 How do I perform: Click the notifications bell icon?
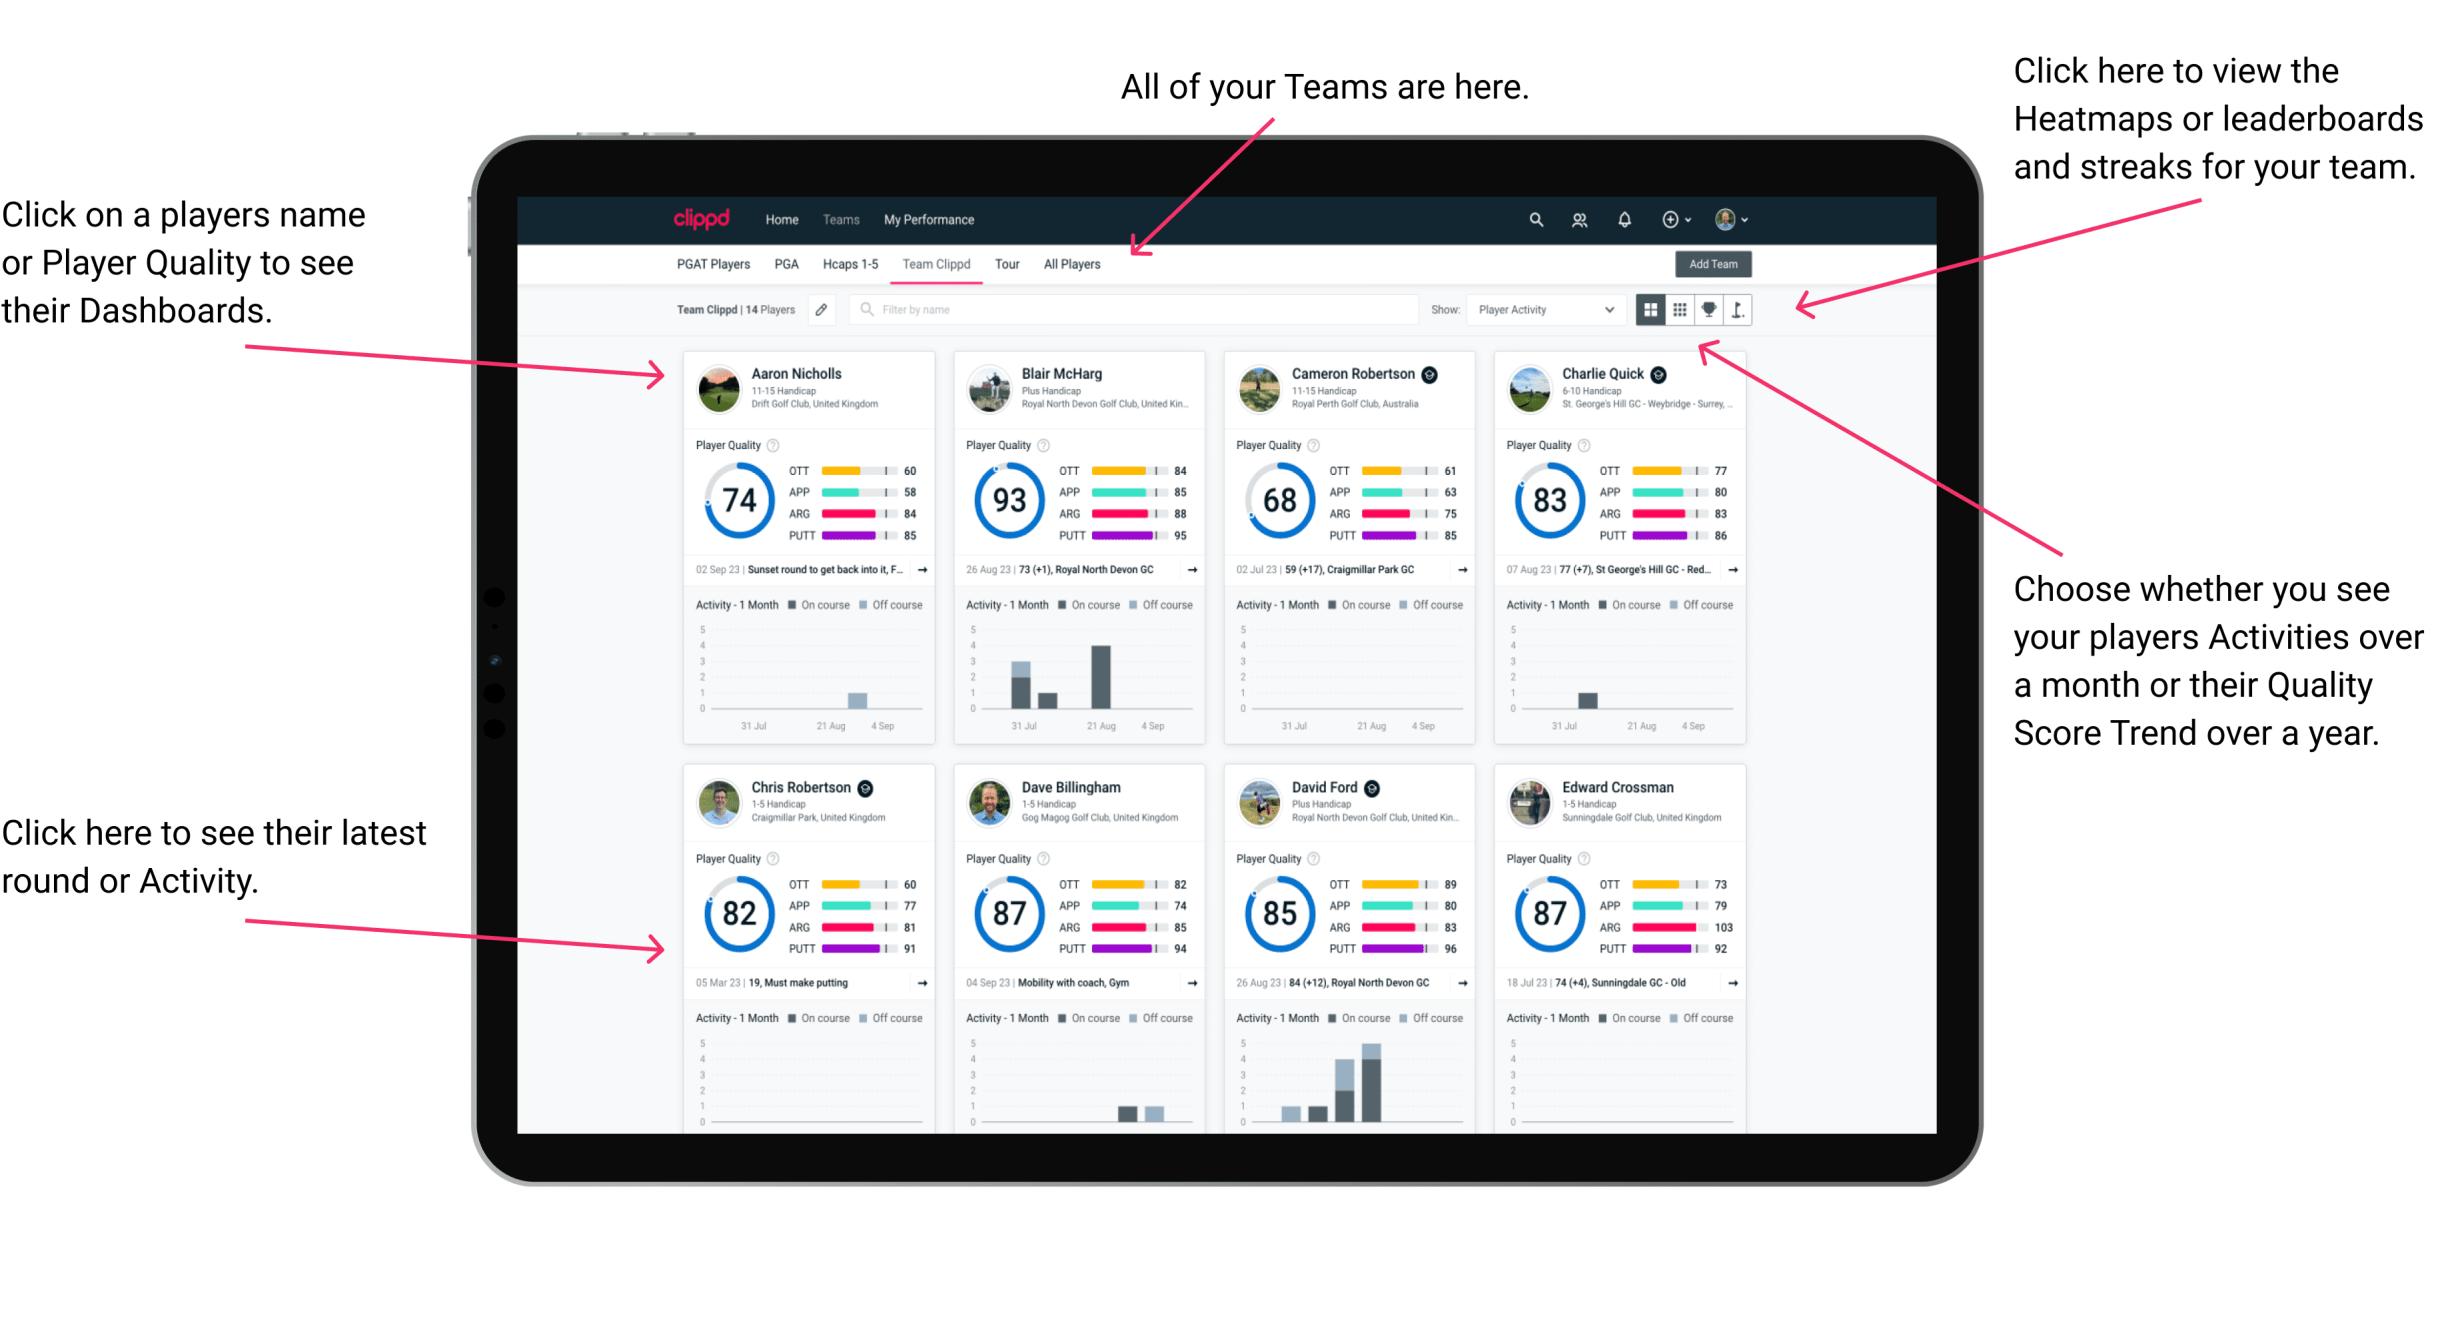[x=1629, y=218]
